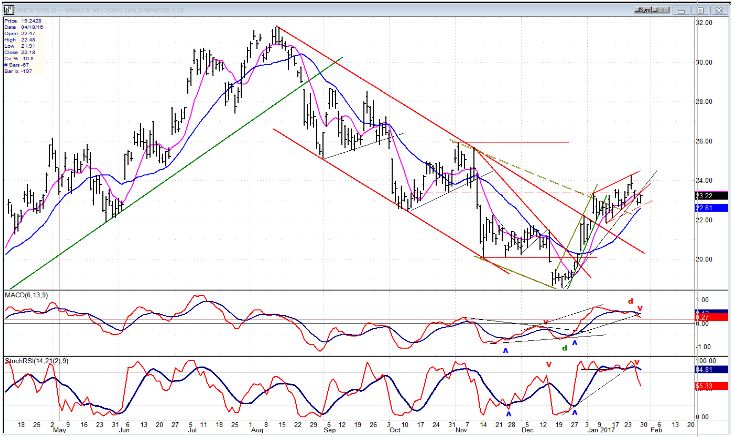This screenshot has height=437, width=734.
Task: Click the blue '^' arrow under StochRSI near Dec 27
Action: point(575,413)
